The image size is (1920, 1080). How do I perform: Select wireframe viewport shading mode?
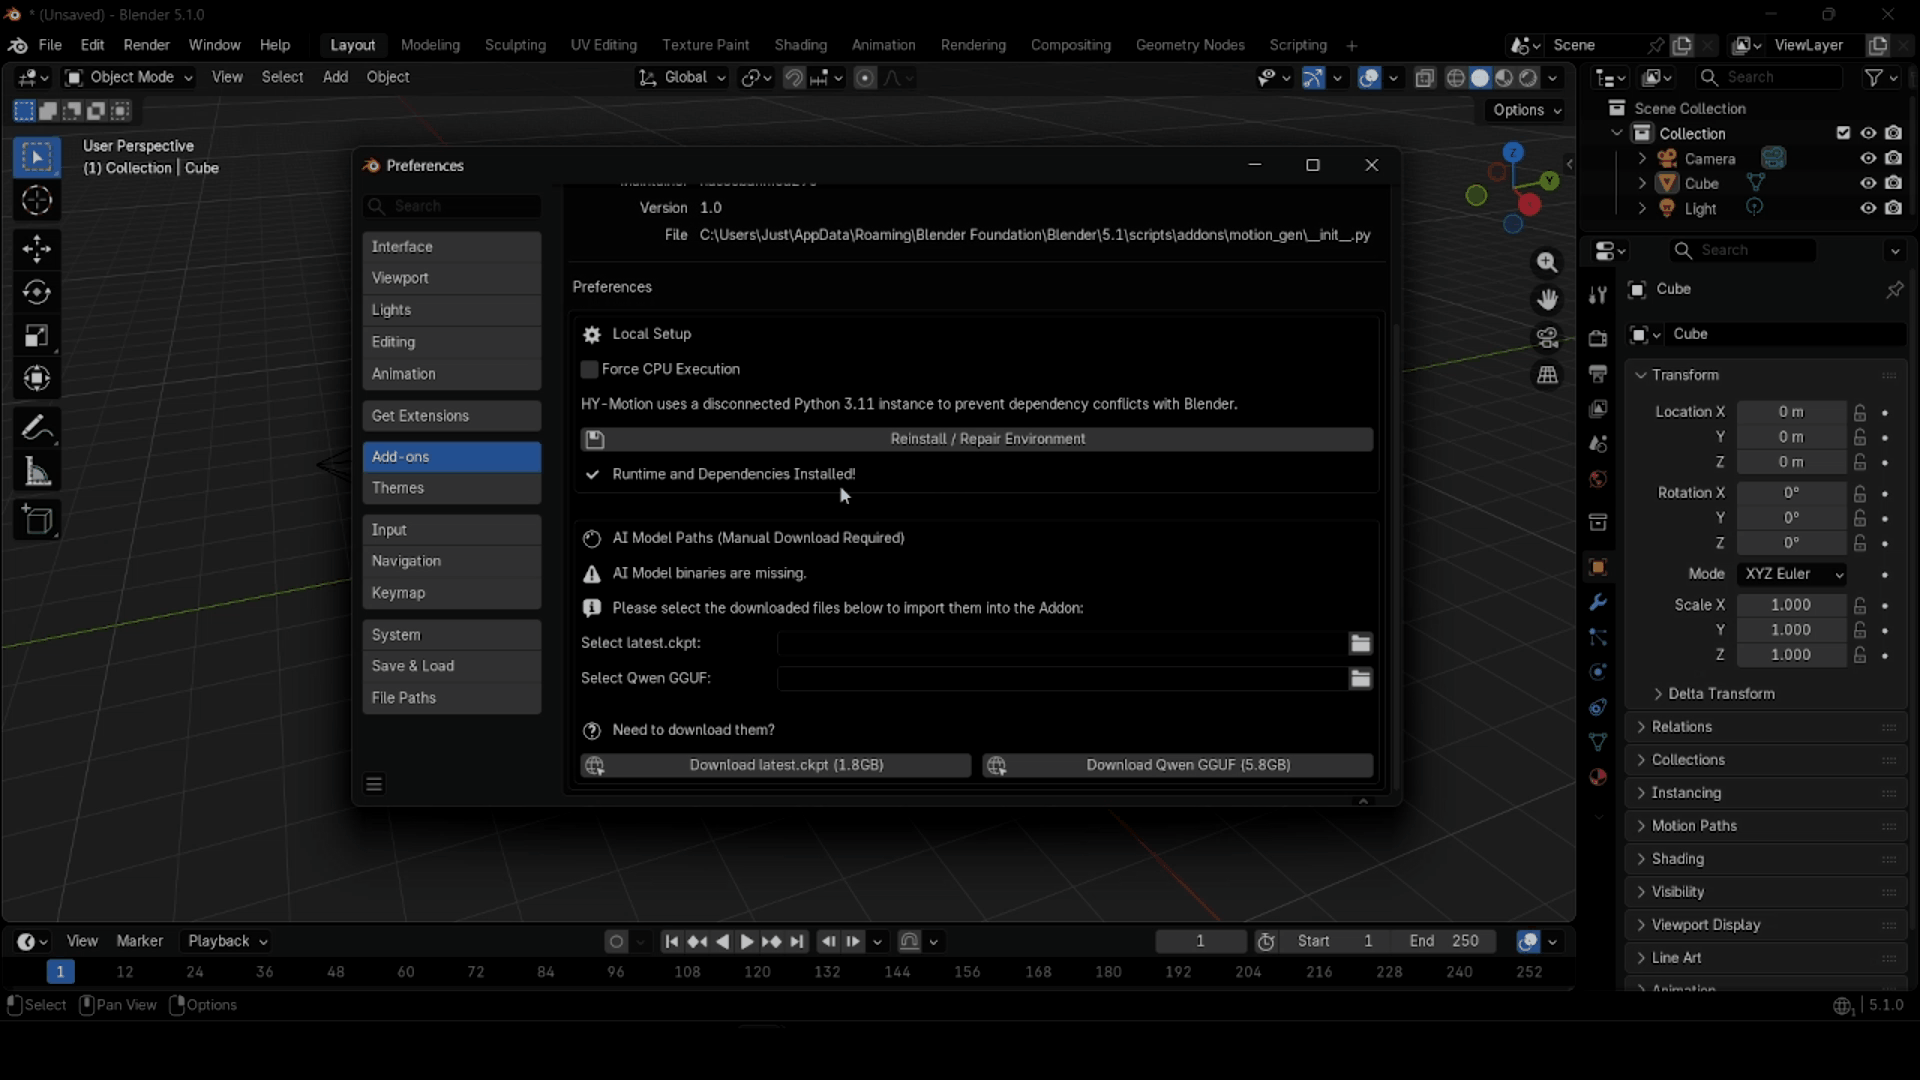pyautogui.click(x=1456, y=78)
